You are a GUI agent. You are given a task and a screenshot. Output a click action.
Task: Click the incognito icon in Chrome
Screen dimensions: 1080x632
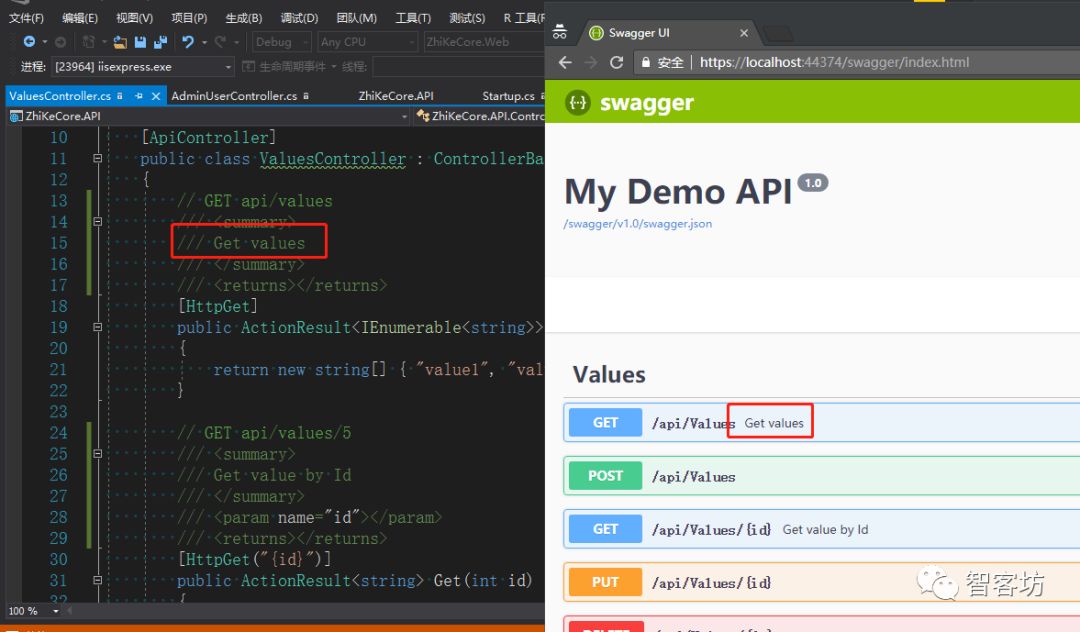[559, 32]
